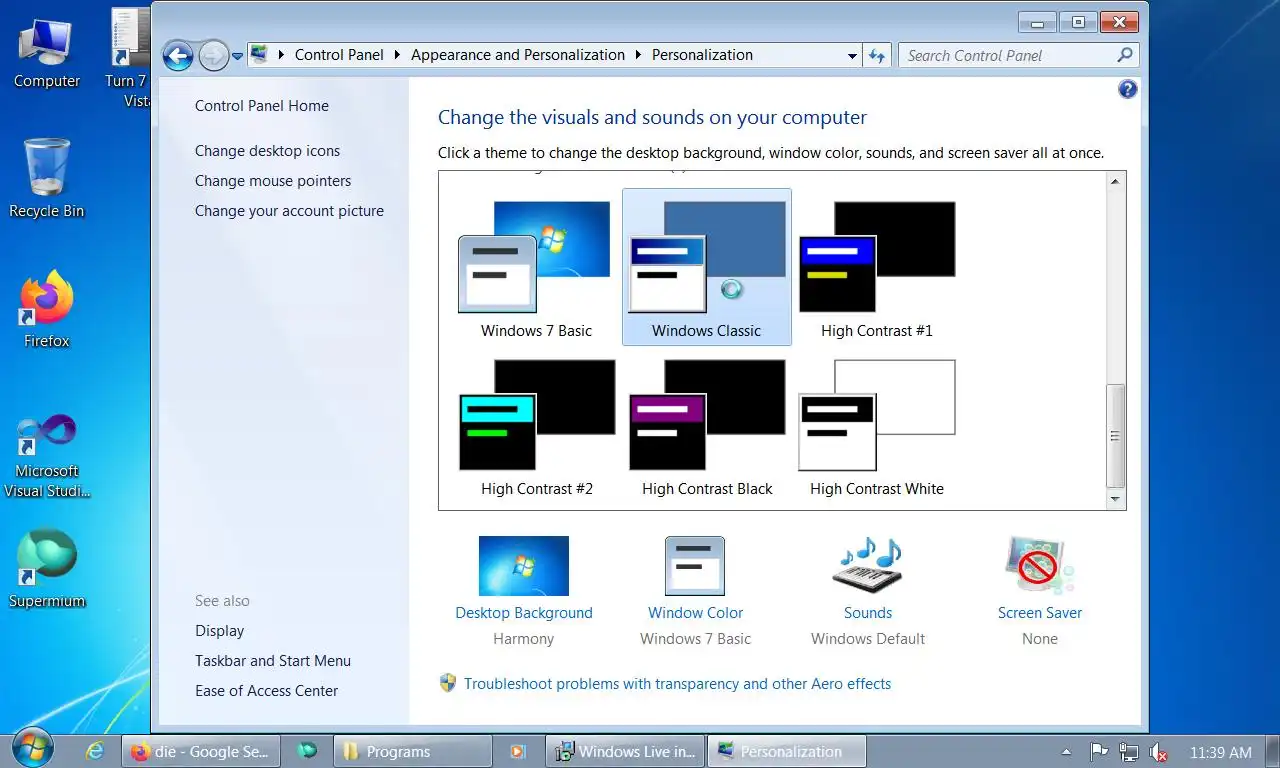1280x768 pixels.
Task: Open the Display link under See also
Action: (x=220, y=631)
